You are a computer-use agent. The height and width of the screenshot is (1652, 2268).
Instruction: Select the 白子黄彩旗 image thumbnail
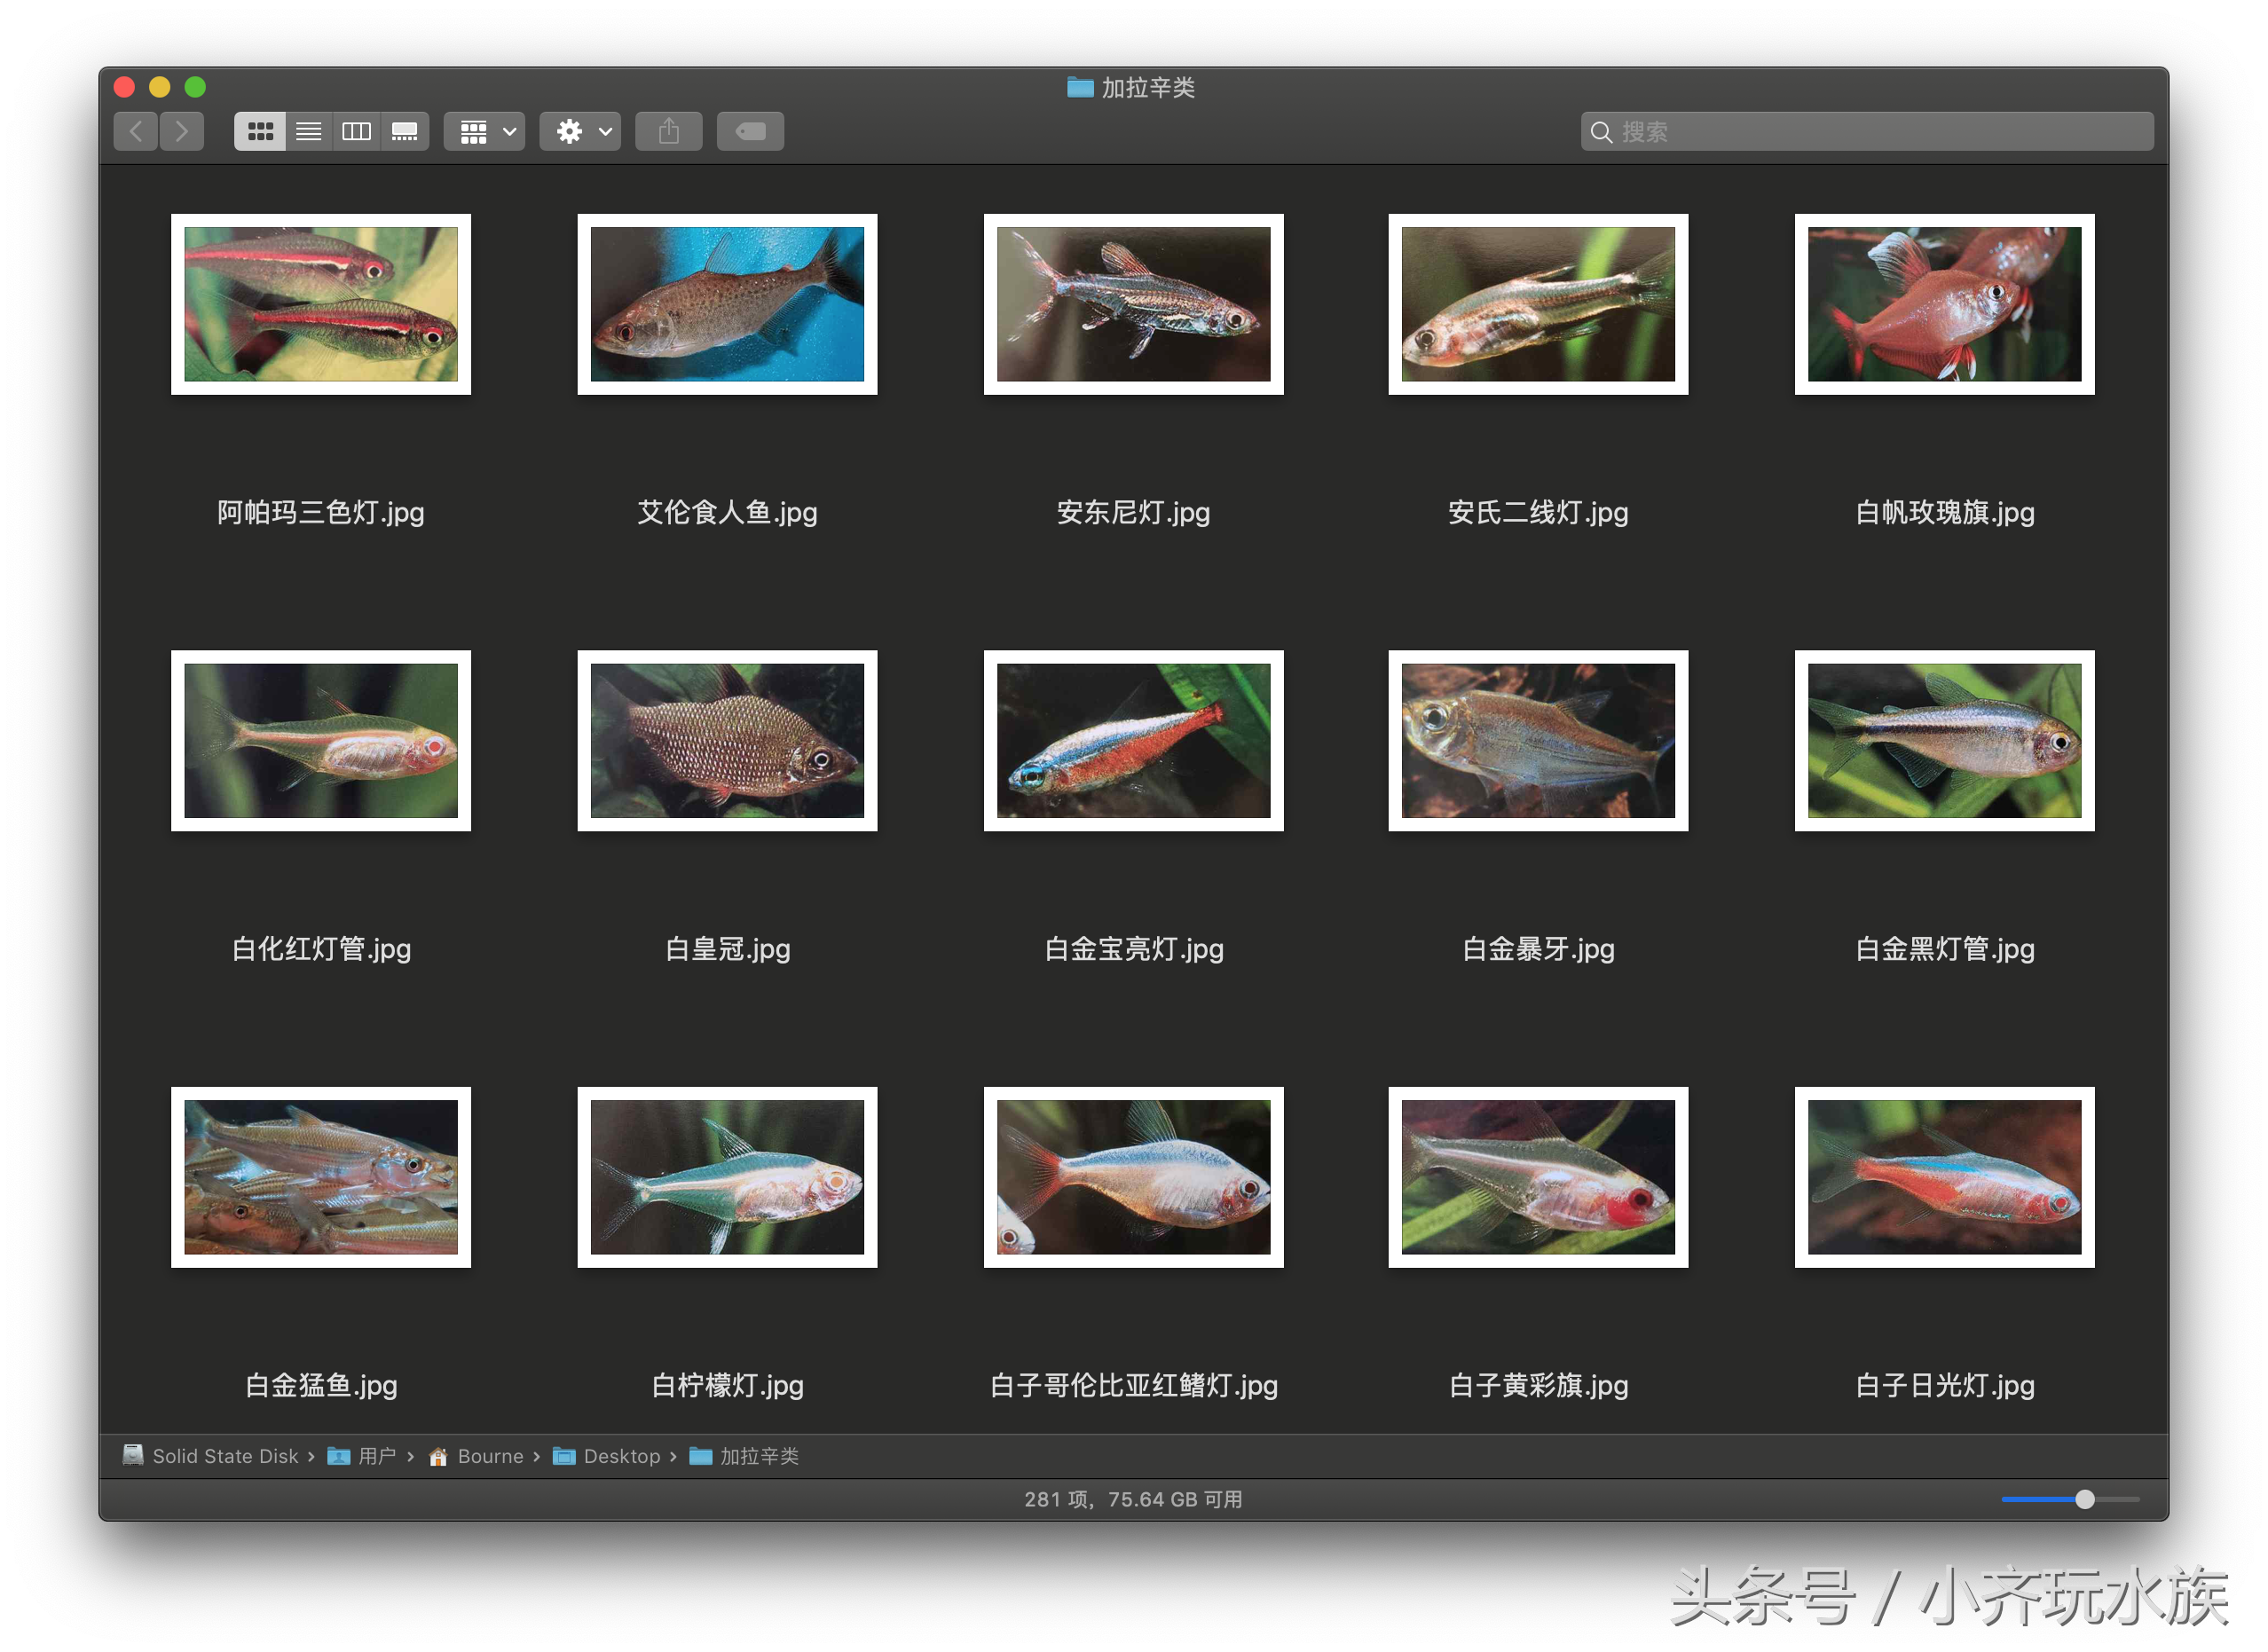1538,1177
